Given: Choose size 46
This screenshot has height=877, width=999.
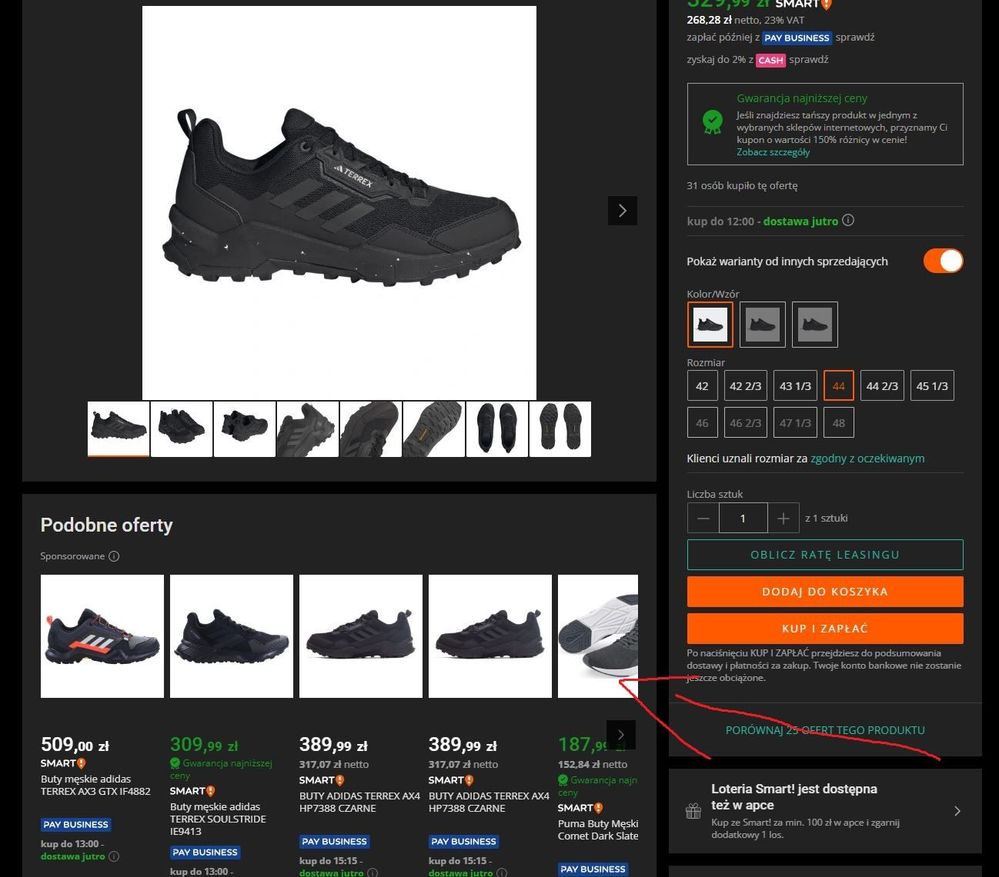Looking at the screenshot, I should [x=702, y=423].
